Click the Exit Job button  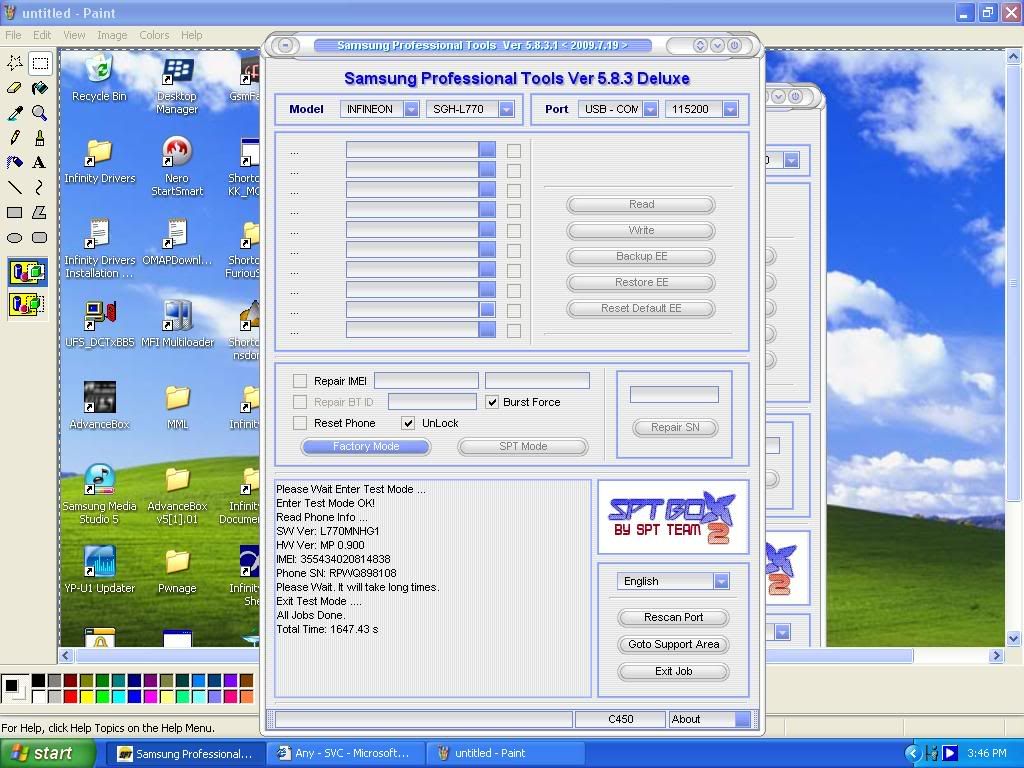point(673,671)
